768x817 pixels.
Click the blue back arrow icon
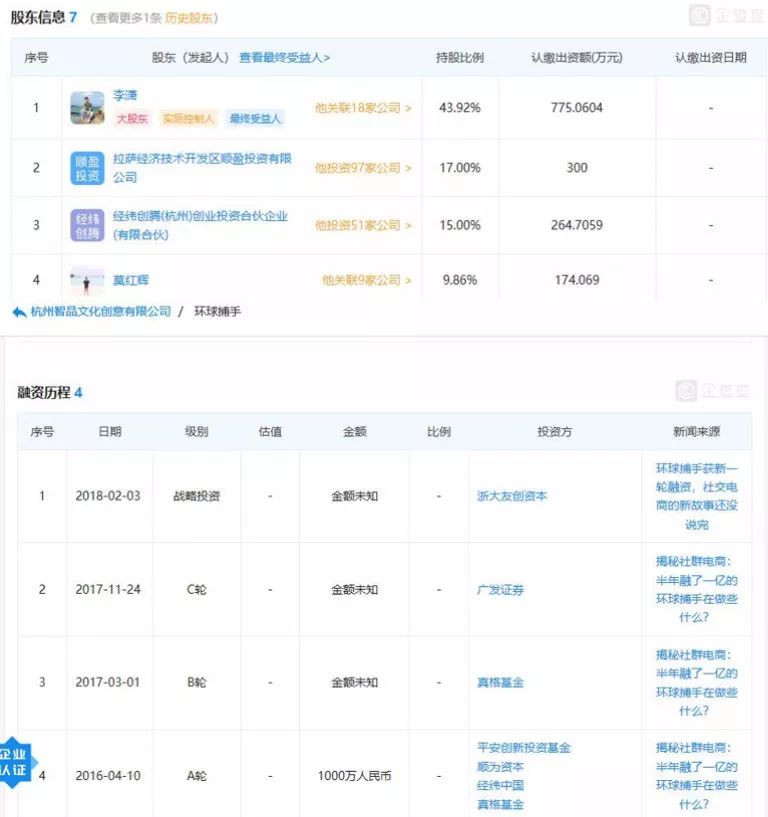pos(19,312)
